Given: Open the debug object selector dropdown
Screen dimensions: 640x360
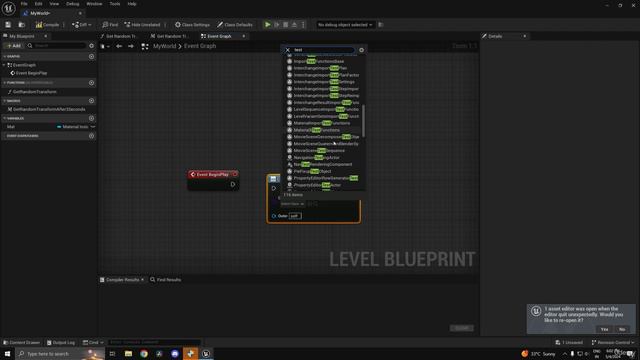Looking at the screenshot, I should tap(345, 25).
